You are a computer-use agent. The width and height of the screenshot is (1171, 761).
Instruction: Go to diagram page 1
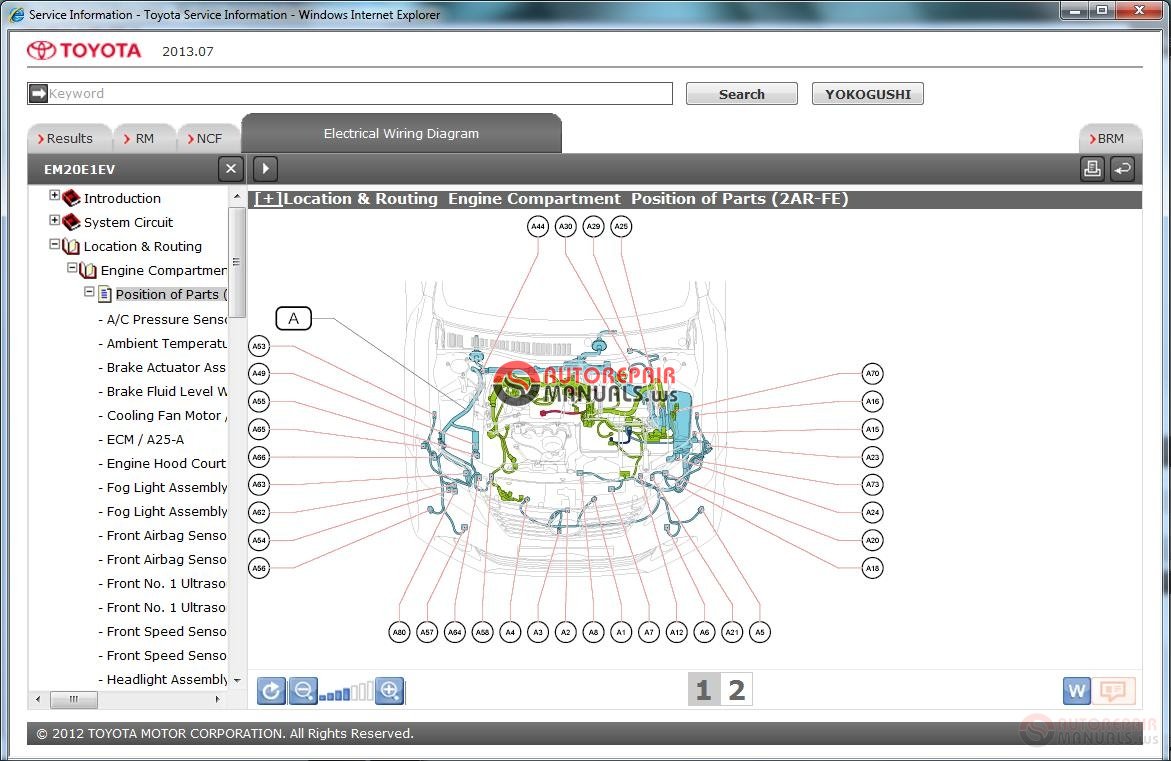point(703,690)
